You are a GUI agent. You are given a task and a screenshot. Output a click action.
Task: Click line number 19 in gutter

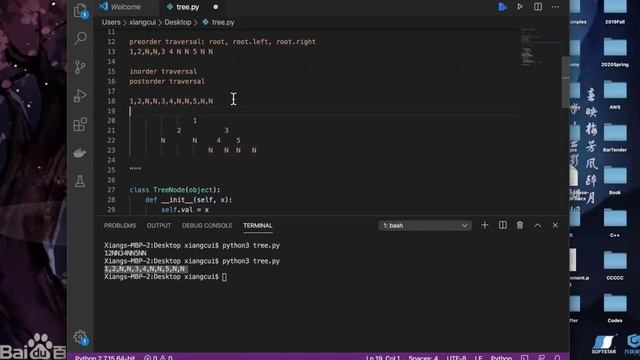click(x=111, y=111)
